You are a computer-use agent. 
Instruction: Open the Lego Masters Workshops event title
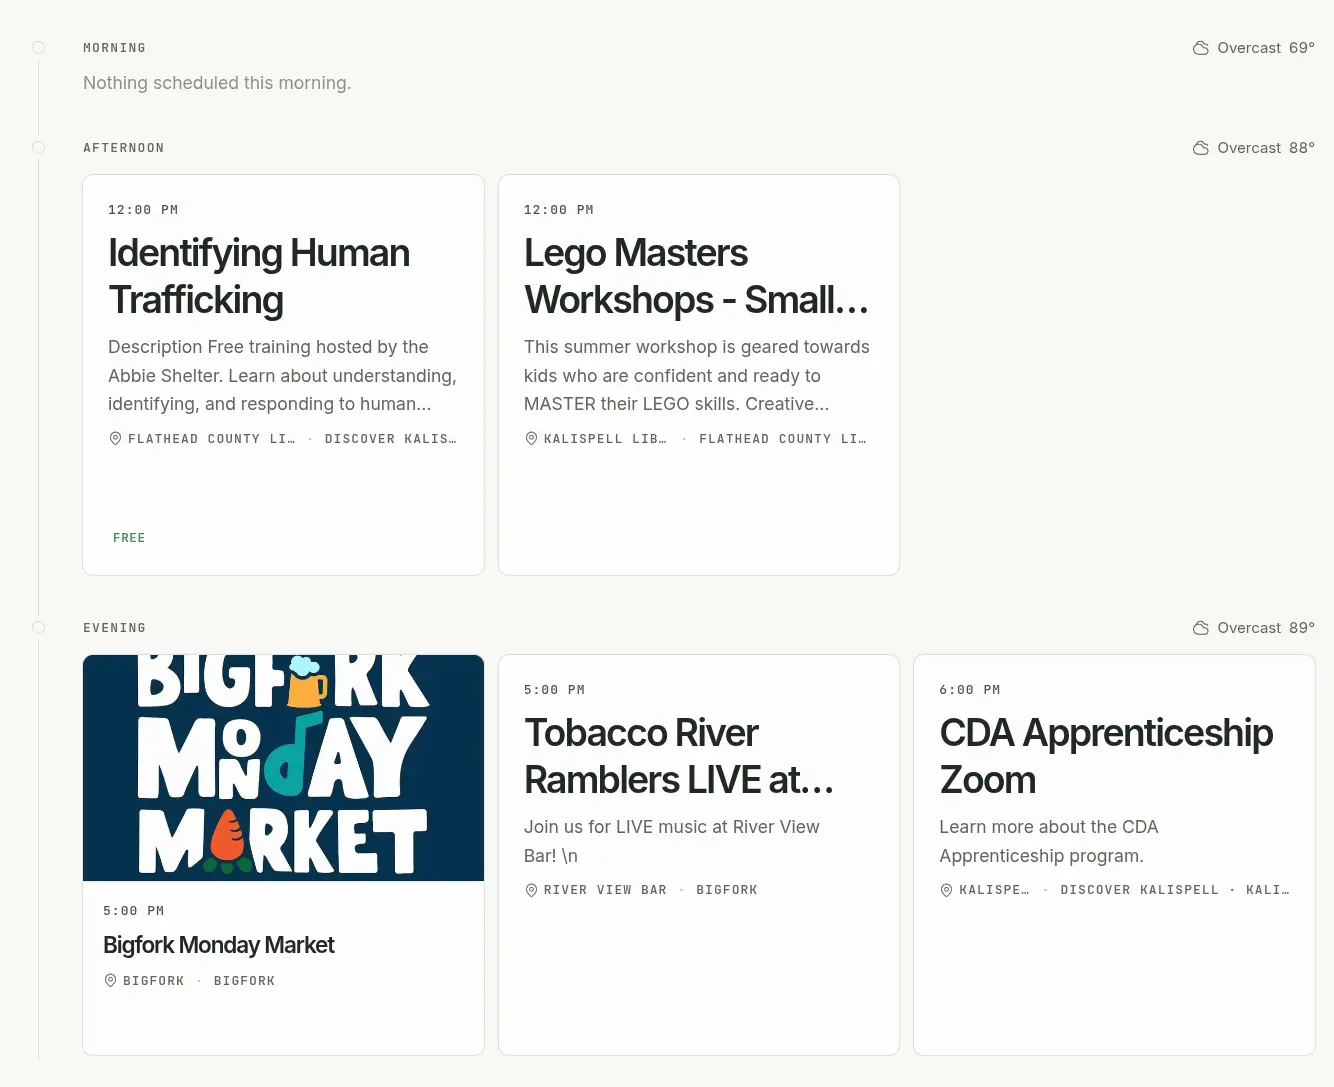pyautogui.click(x=696, y=276)
